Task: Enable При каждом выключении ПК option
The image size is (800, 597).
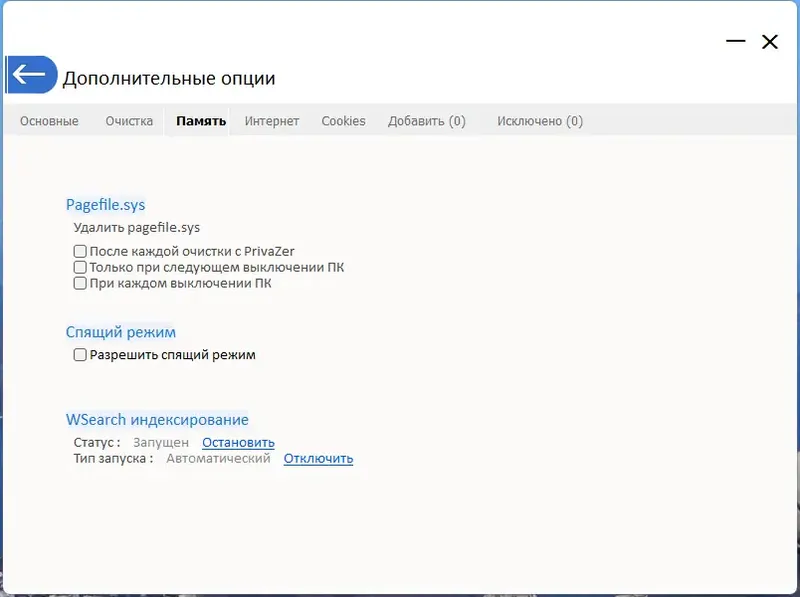Action: (x=79, y=283)
